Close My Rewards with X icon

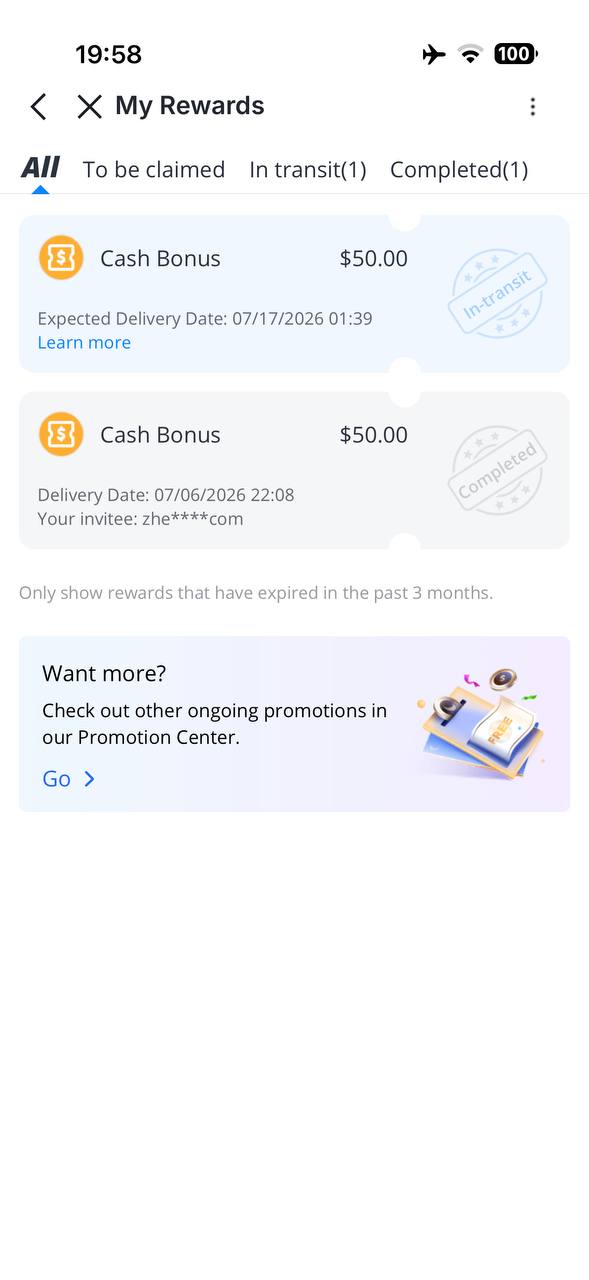(90, 107)
